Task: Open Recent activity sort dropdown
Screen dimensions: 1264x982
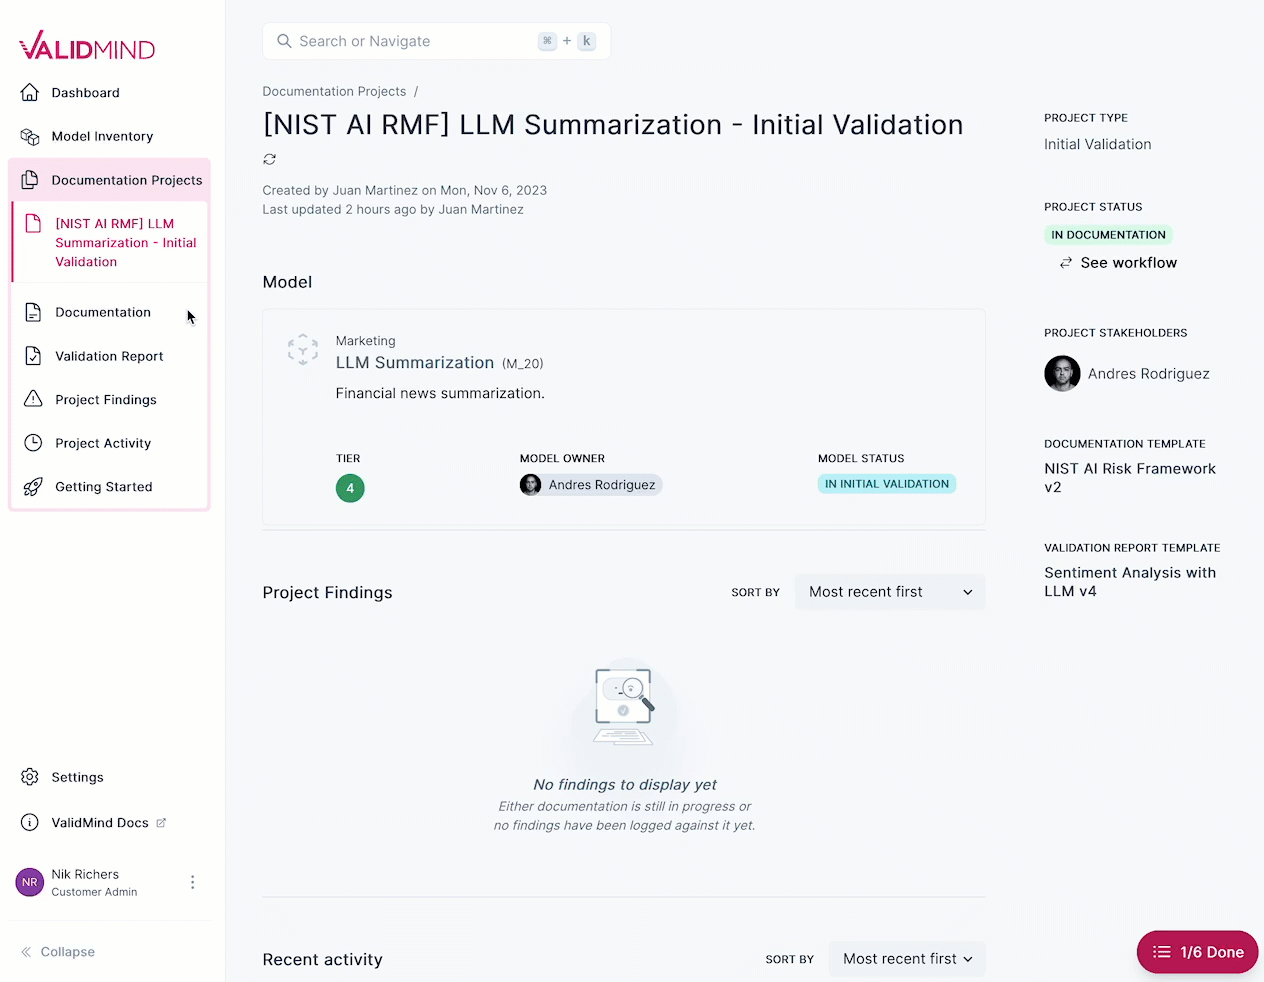Action: tap(907, 959)
